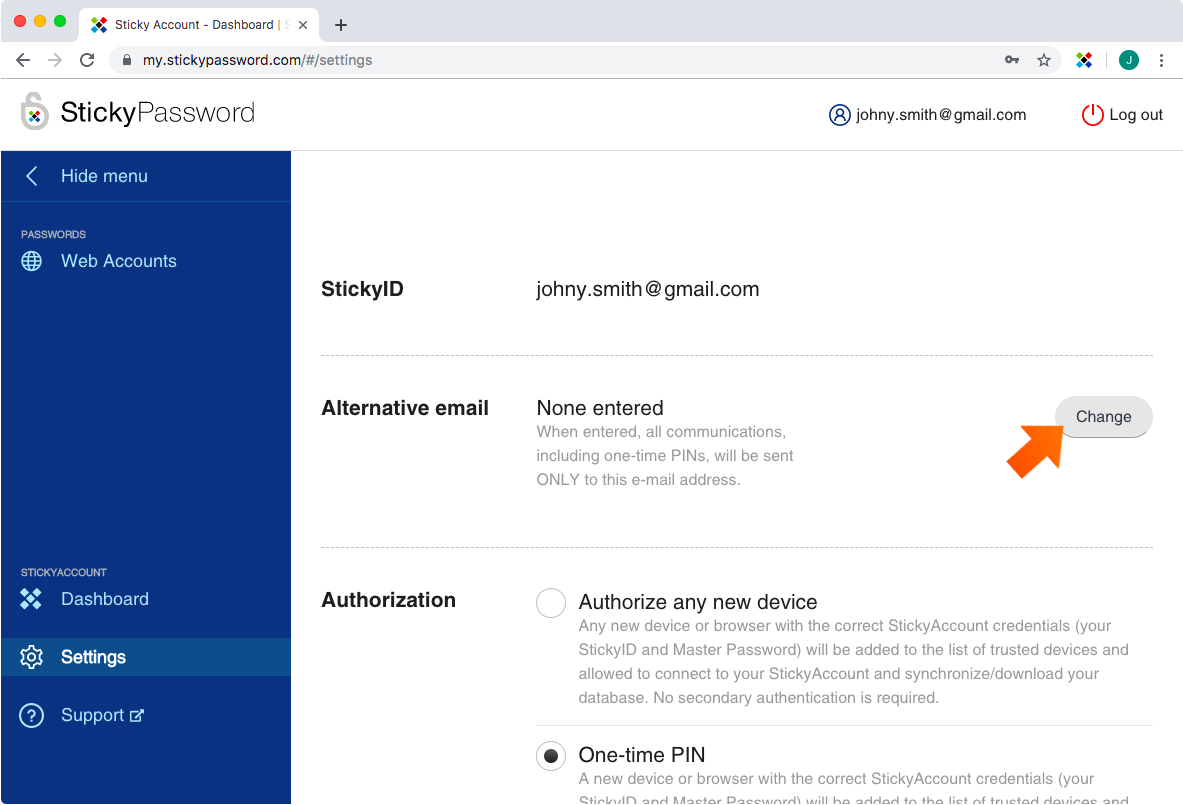The height and width of the screenshot is (805, 1183).
Task: Click the StickyPassword wordmark
Action: click(158, 112)
